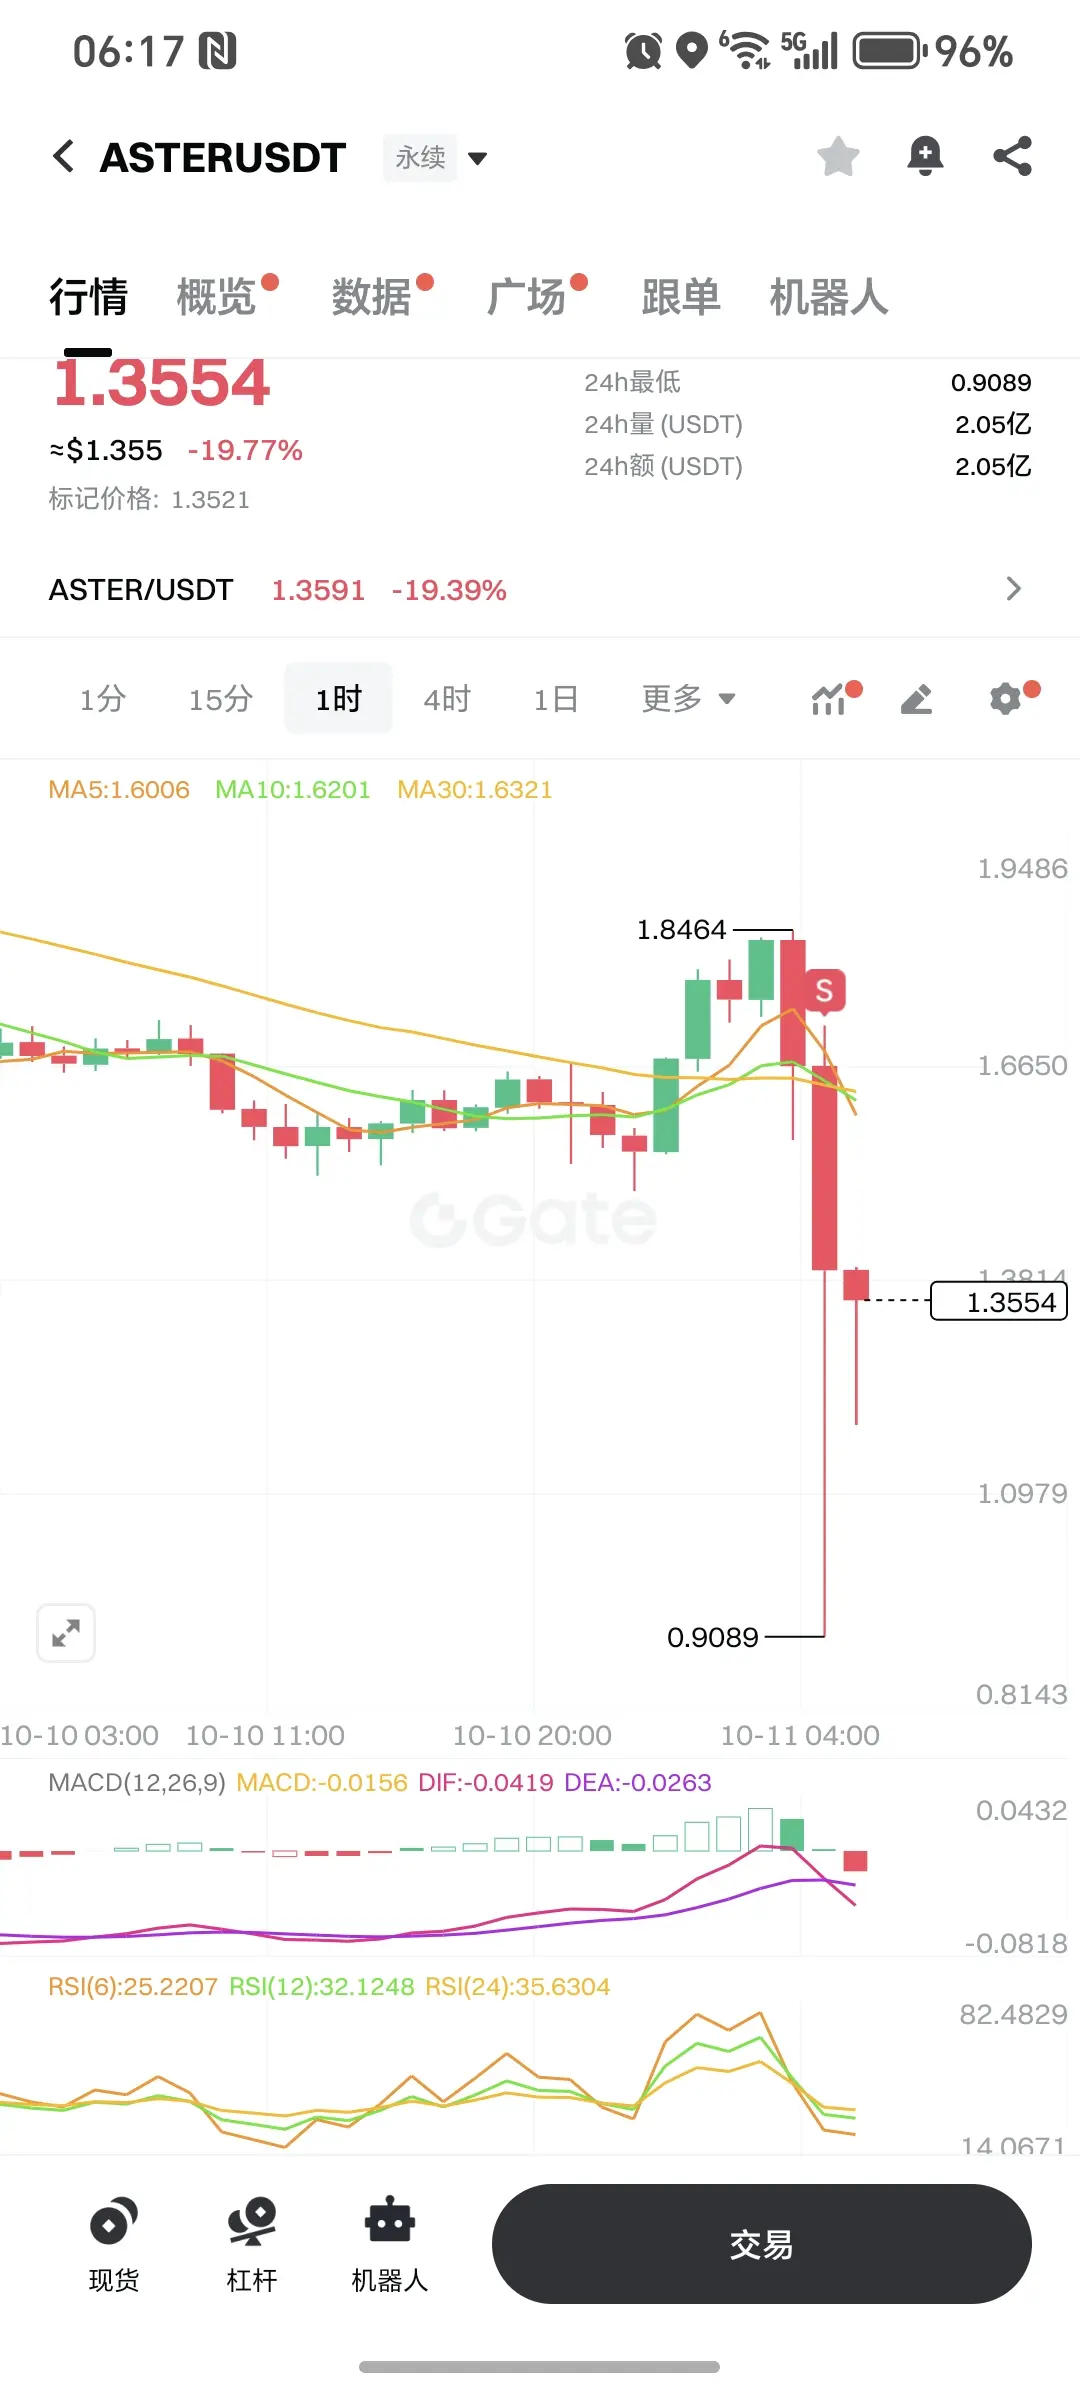Screen dimensions: 1080x2400
Task: Select the 15分 timeframe
Action: point(221,698)
